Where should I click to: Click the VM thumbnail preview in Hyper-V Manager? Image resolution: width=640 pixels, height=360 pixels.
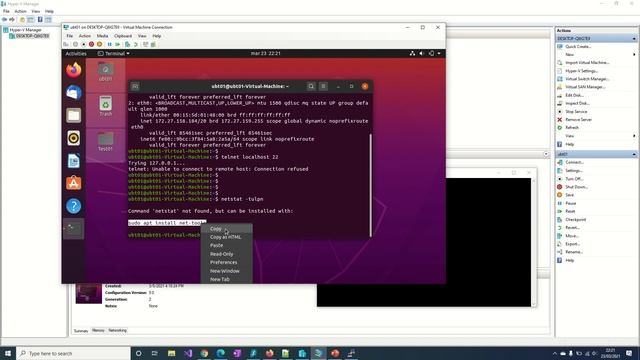[89, 294]
